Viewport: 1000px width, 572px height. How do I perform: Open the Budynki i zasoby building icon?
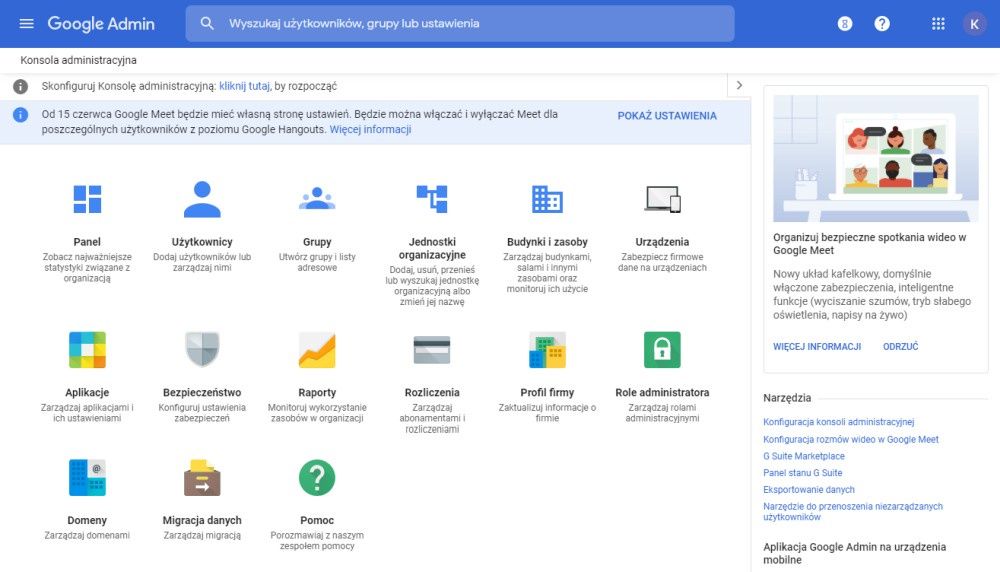click(547, 199)
